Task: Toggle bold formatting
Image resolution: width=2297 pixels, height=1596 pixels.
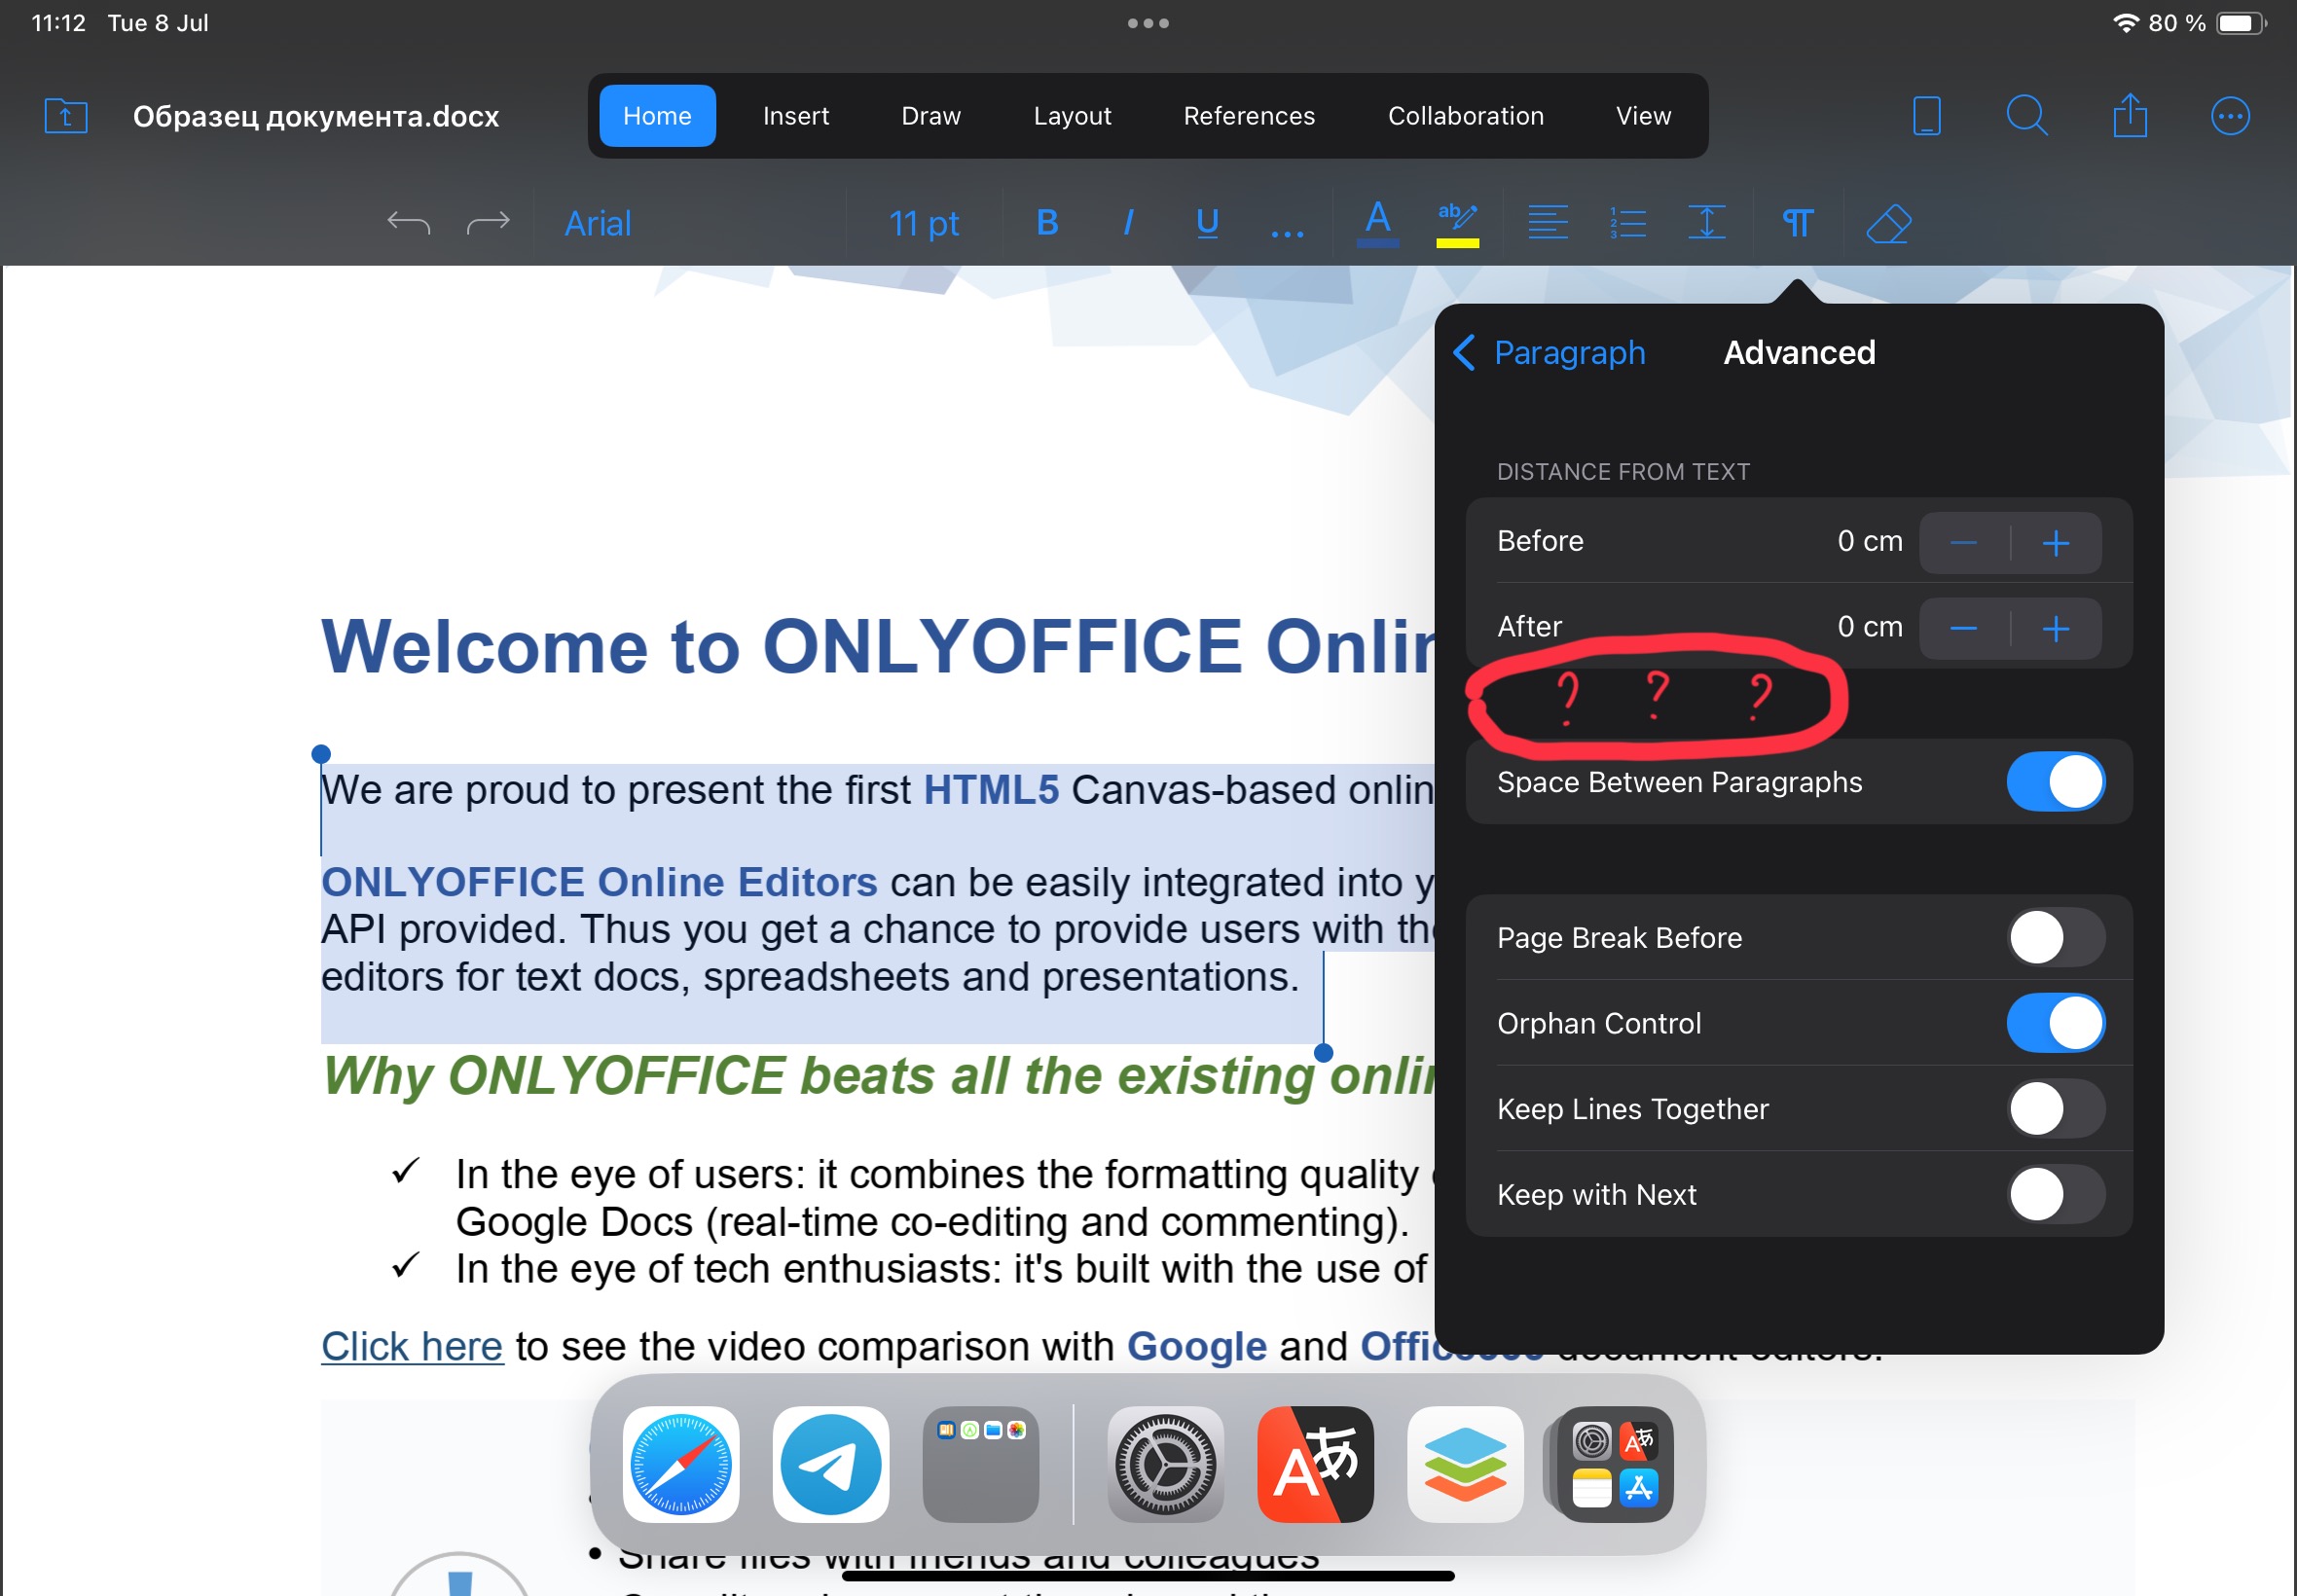Action: tap(1047, 222)
